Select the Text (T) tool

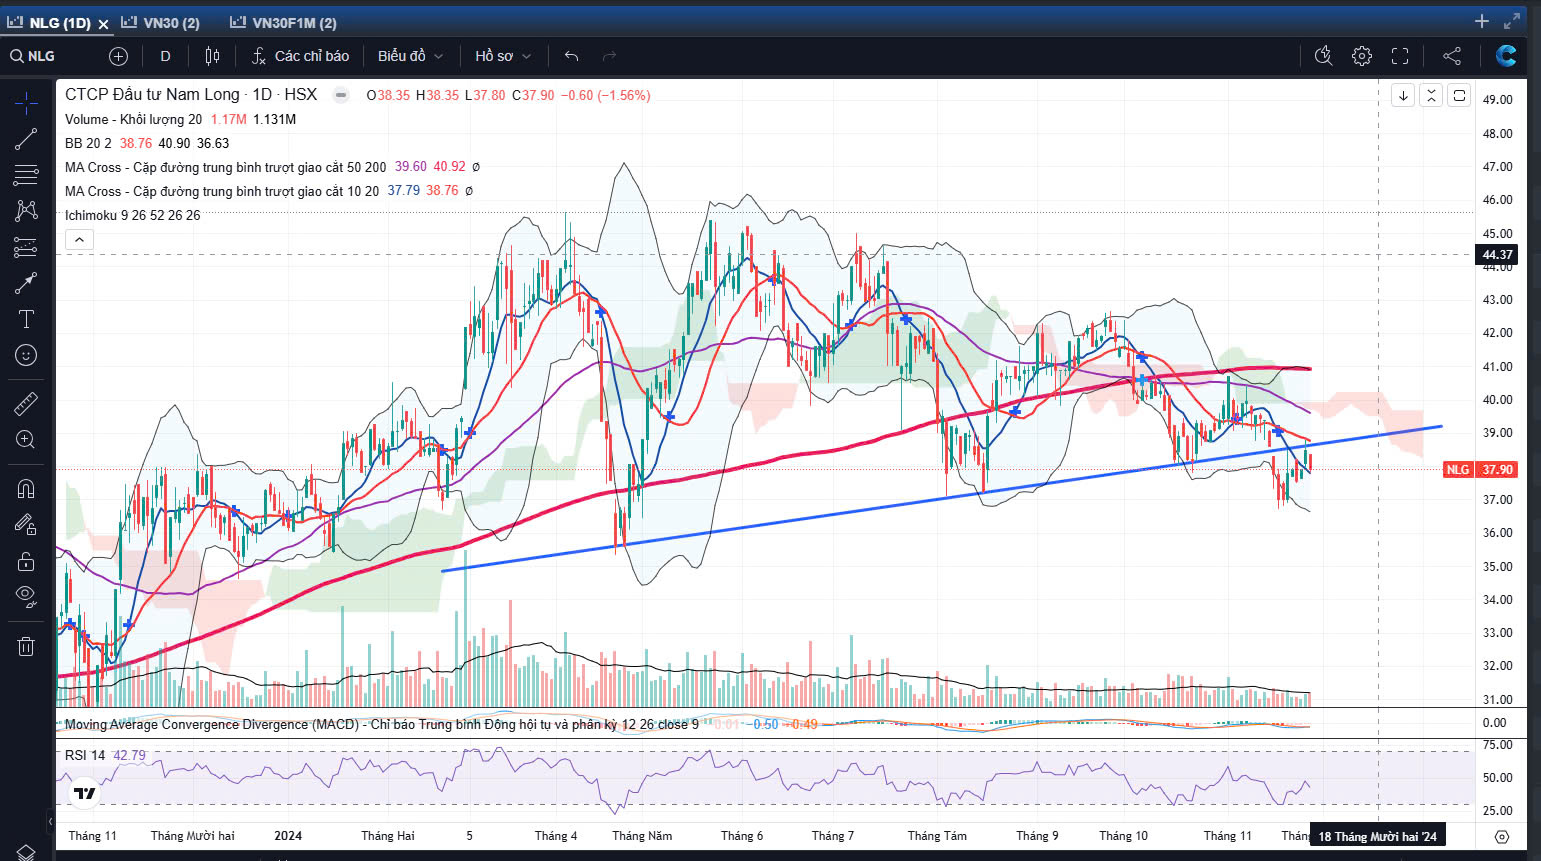[x=26, y=319]
